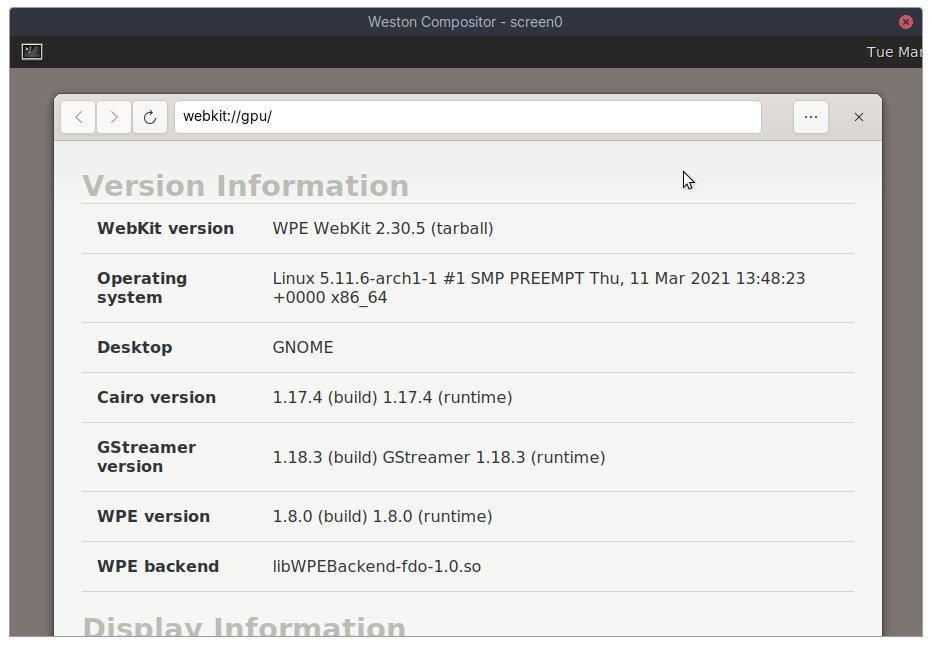Click the GNOME desktop value
The height and width of the screenshot is (646, 932).
tap(303, 347)
